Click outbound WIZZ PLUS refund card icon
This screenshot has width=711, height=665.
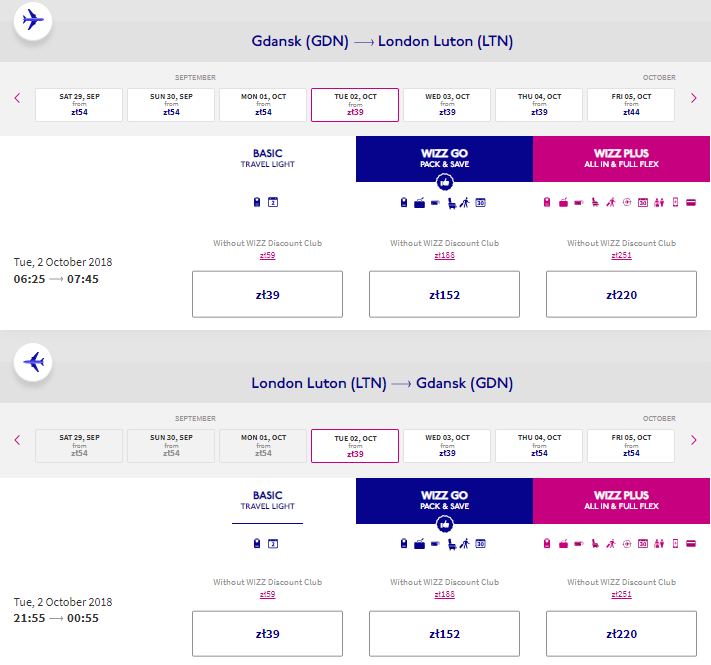[691, 203]
